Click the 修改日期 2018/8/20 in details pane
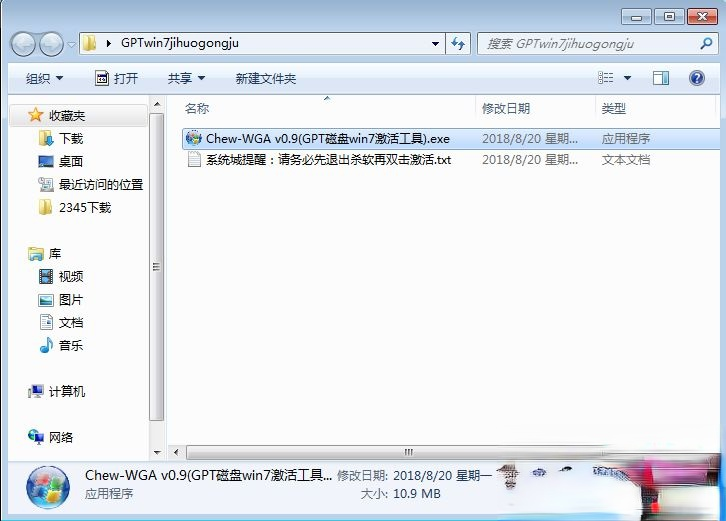The image size is (726, 521). (x=414, y=475)
